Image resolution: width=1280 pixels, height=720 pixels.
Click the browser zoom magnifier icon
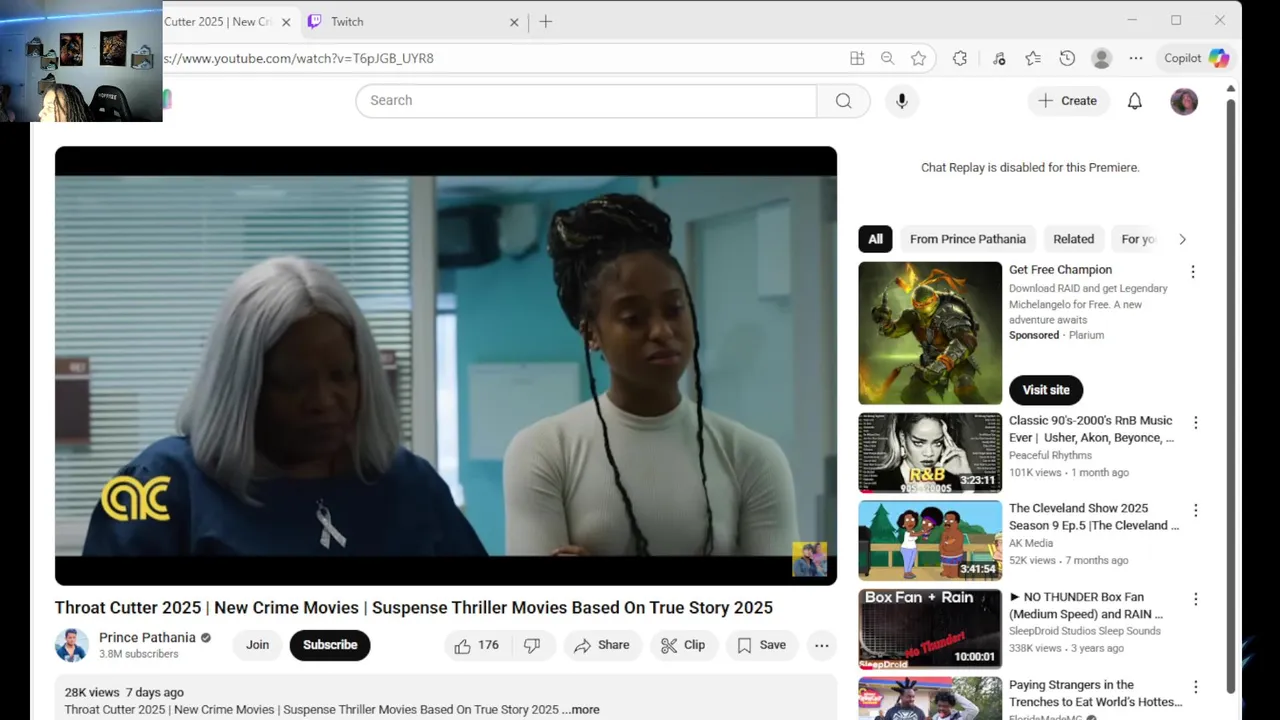click(x=887, y=58)
